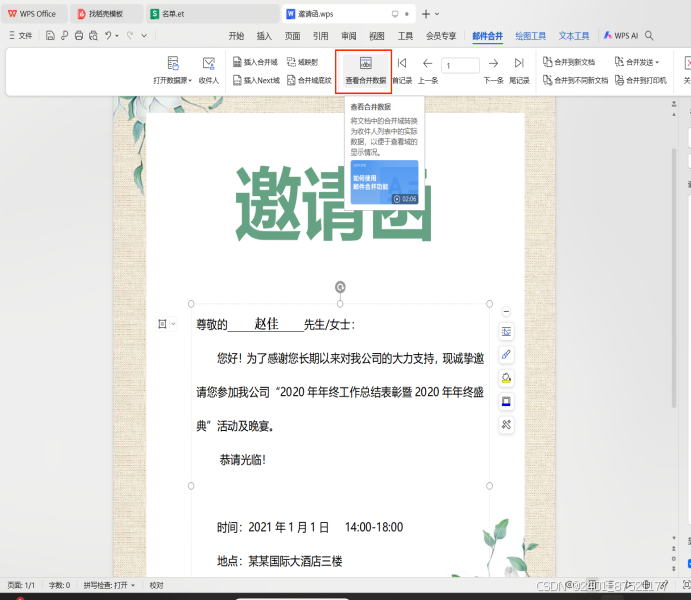Switch to the 工具 tab
Viewport: 691px width, 600px height.
(x=405, y=36)
